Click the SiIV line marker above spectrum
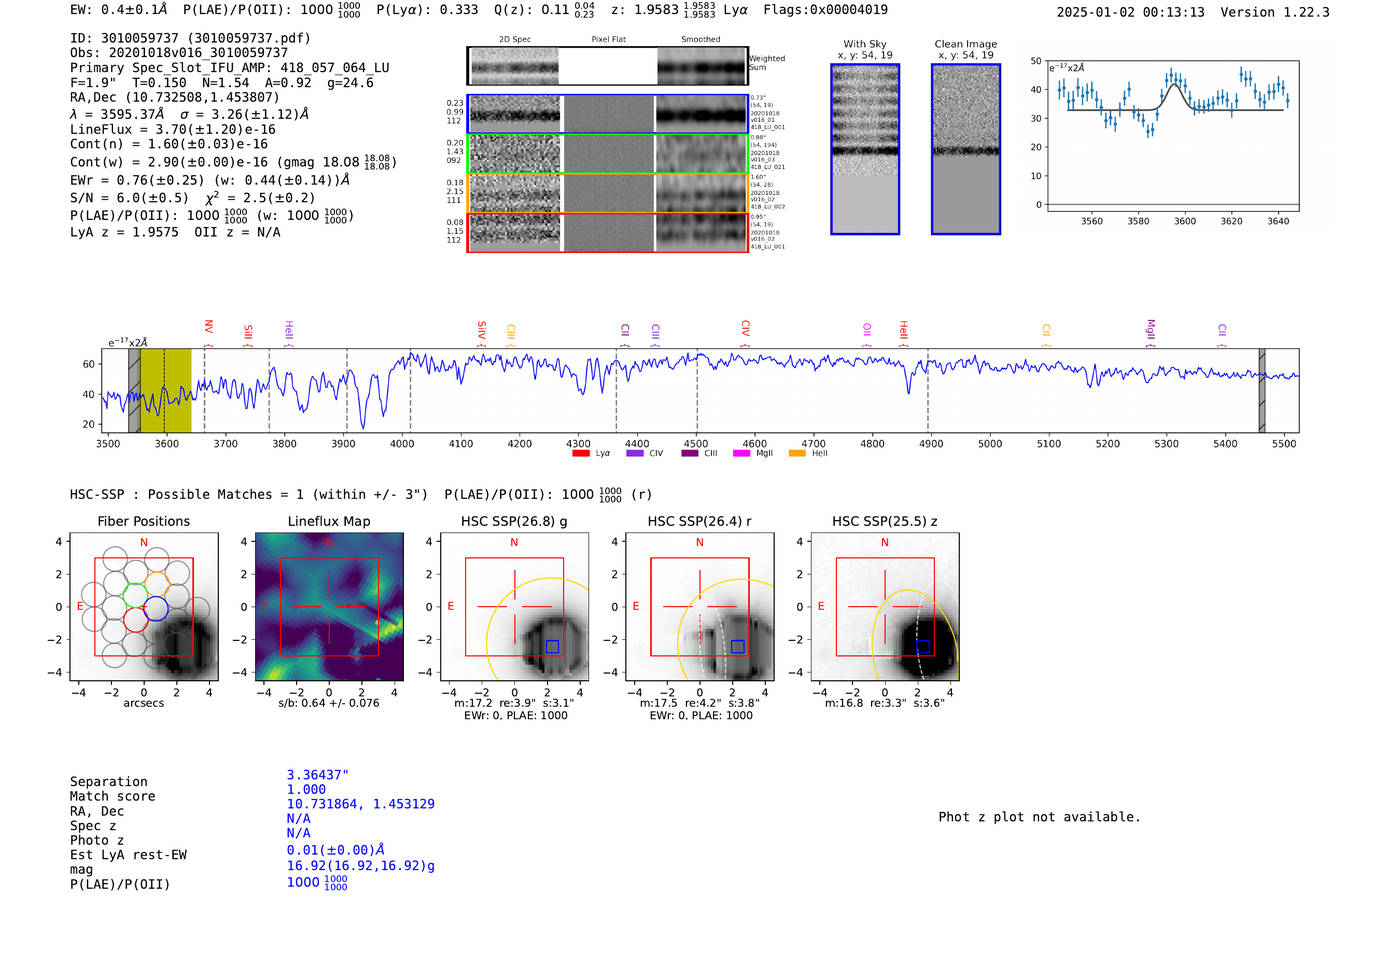Image resolution: width=1400 pixels, height=953 pixels. [481, 332]
